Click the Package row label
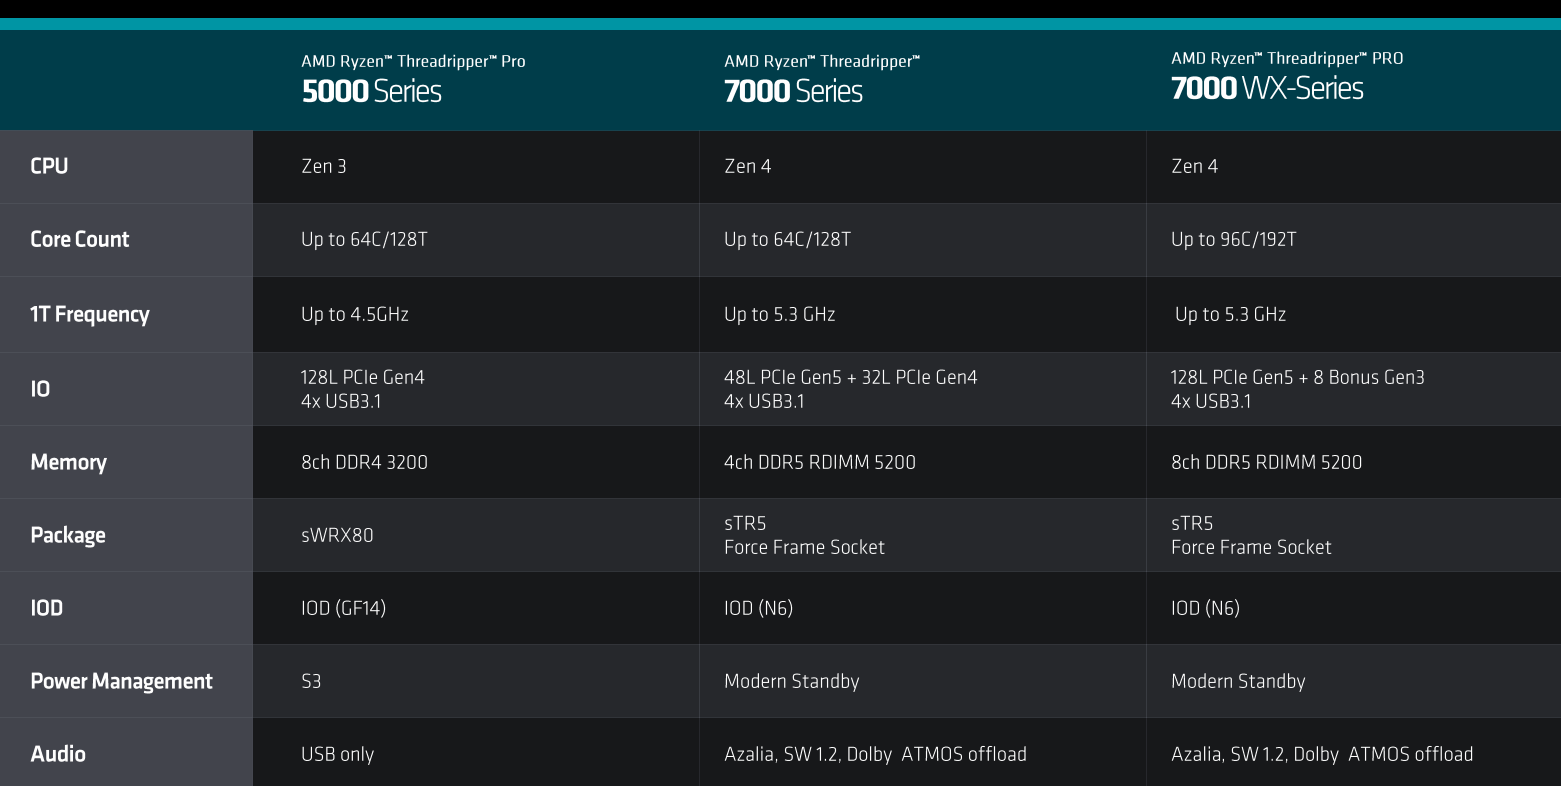Viewport: 1561px width, 786px height. pyautogui.click(x=68, y=535)
